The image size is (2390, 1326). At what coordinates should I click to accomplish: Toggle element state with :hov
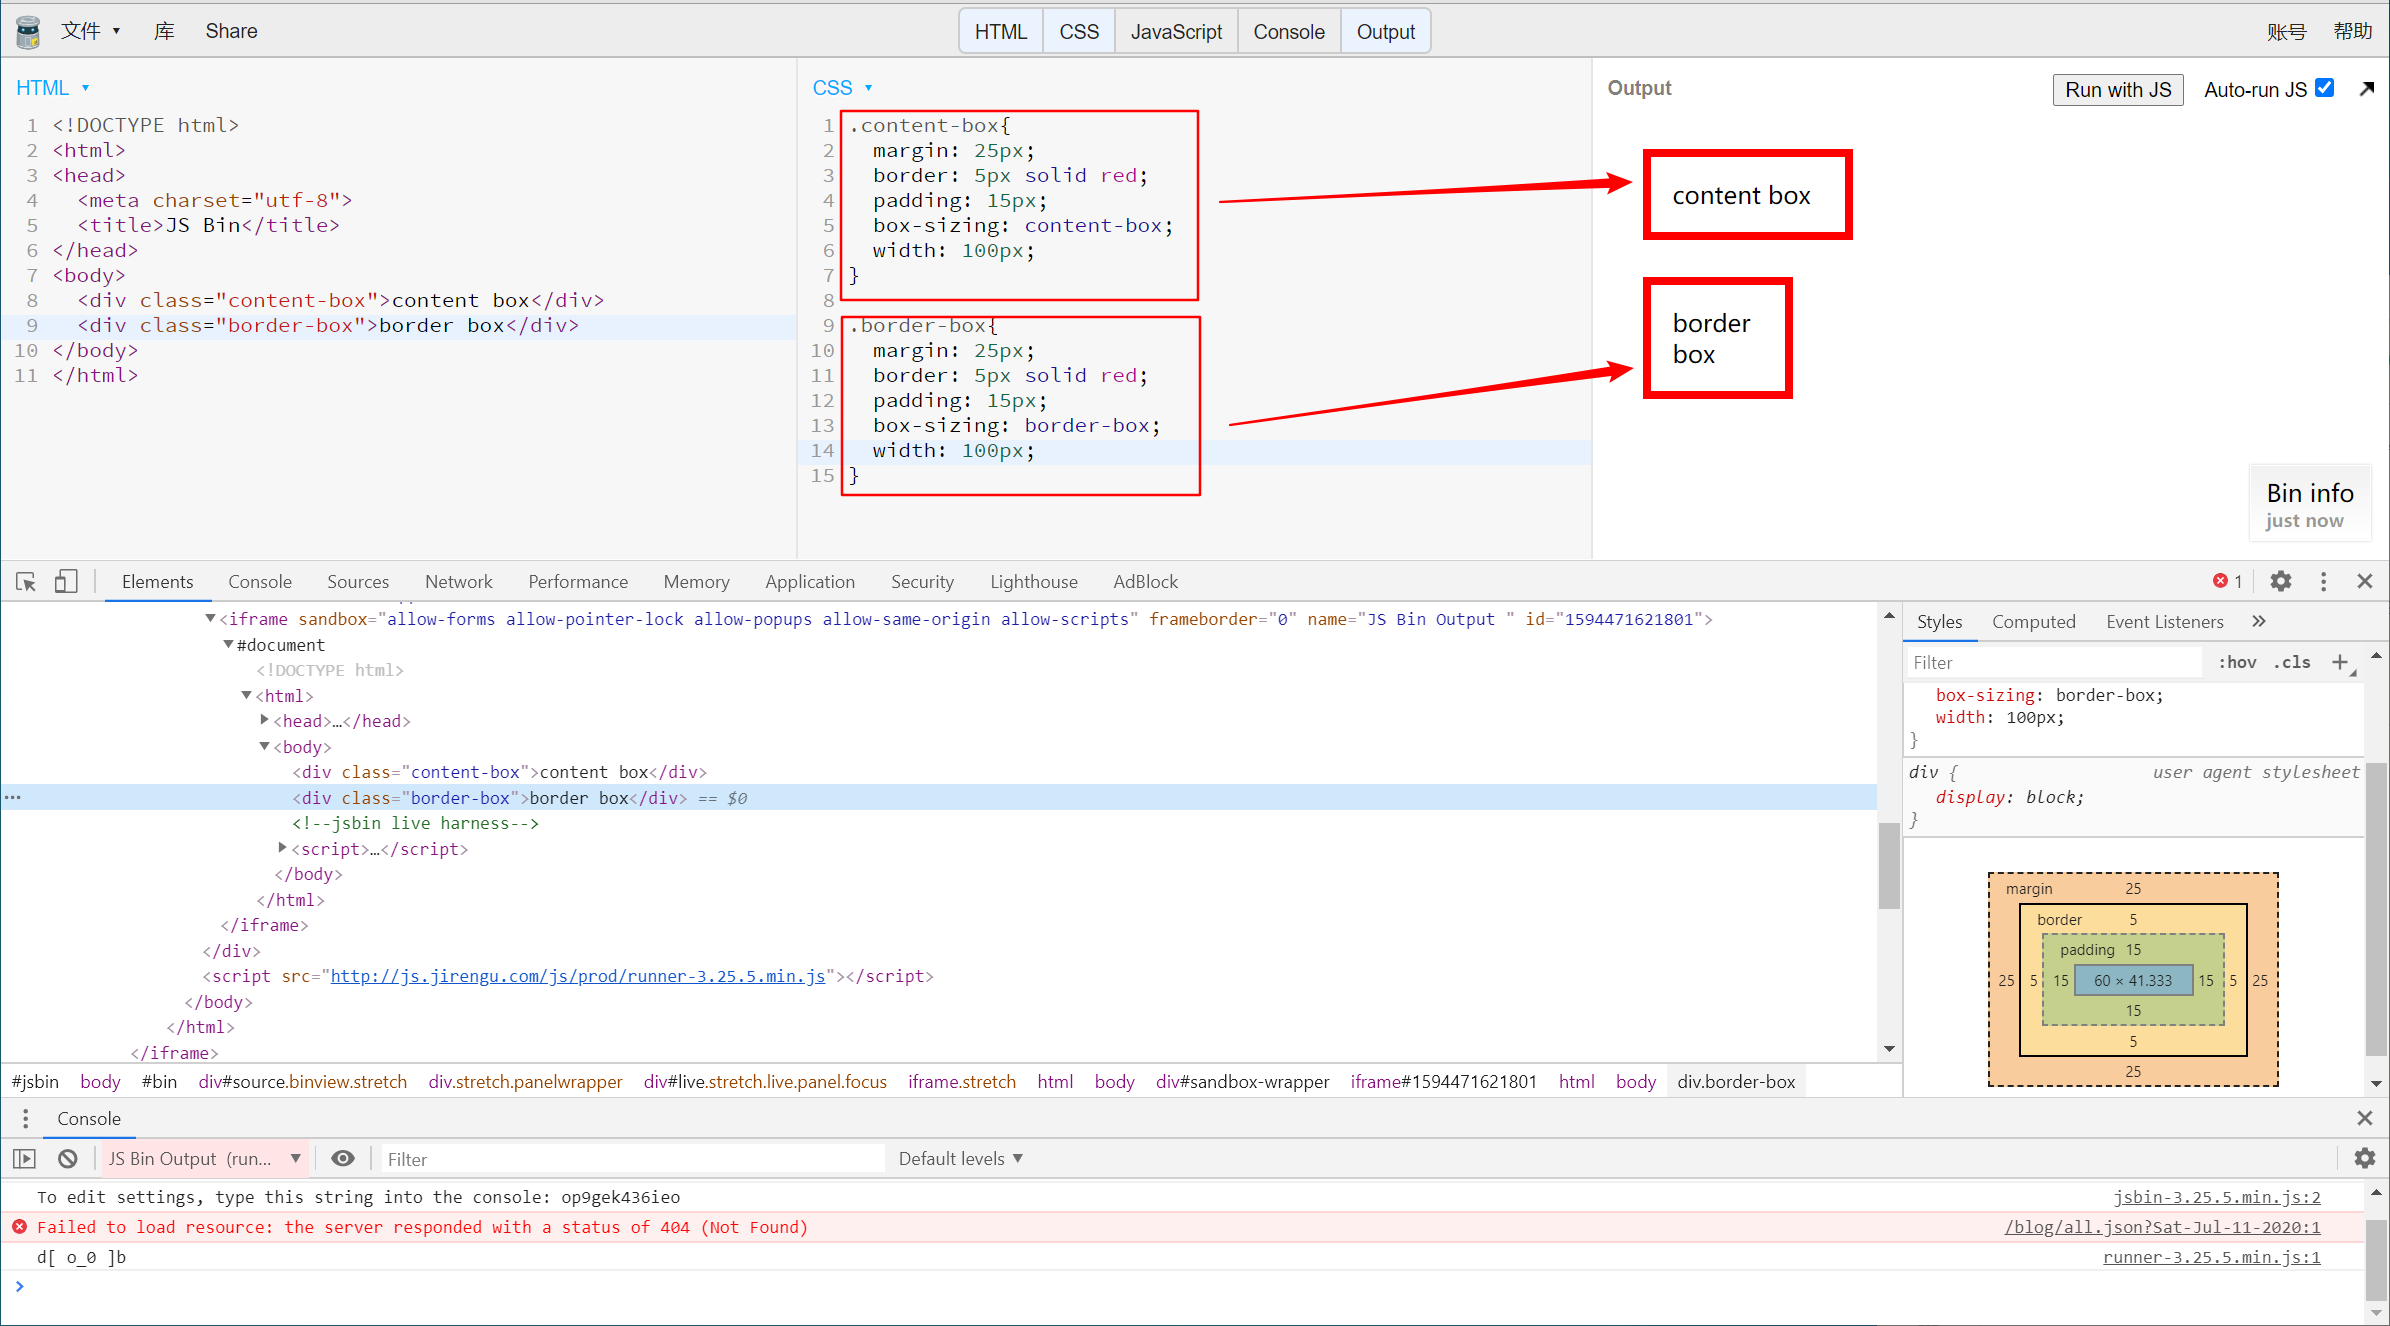pyautogui.click(x=2237, y=662)
